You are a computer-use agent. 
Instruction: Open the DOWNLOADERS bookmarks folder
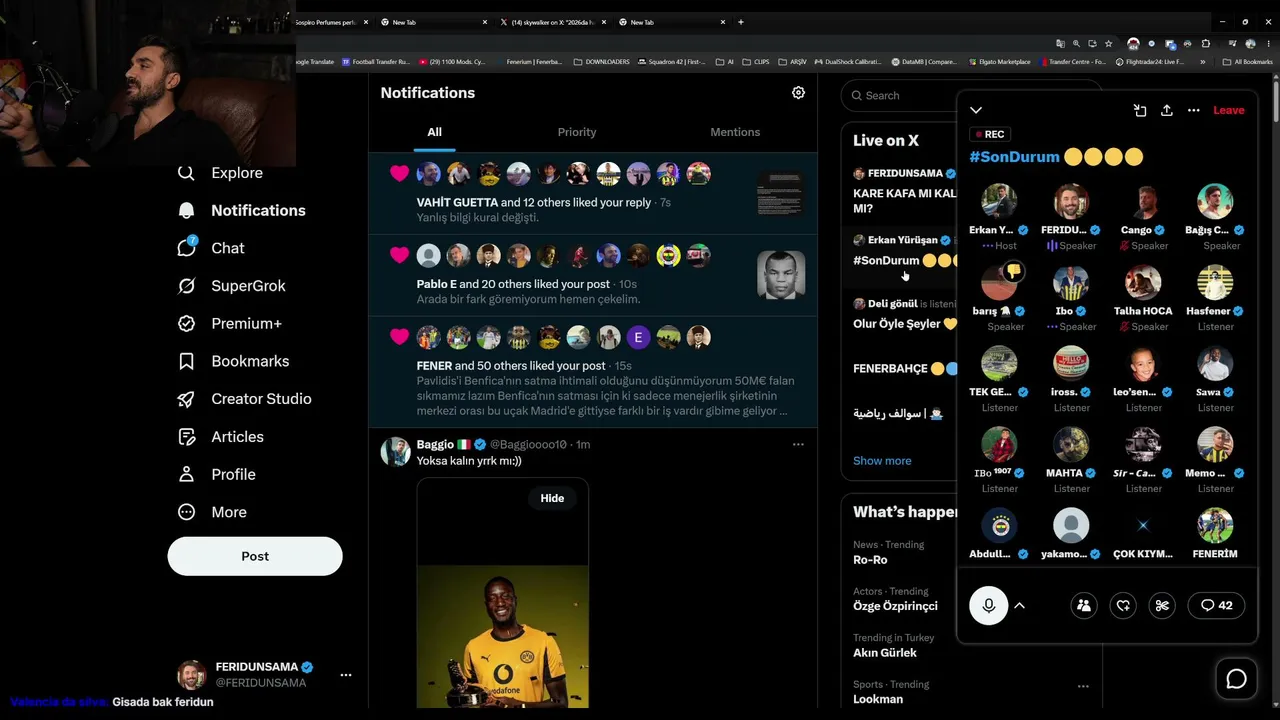coord(602,62)
